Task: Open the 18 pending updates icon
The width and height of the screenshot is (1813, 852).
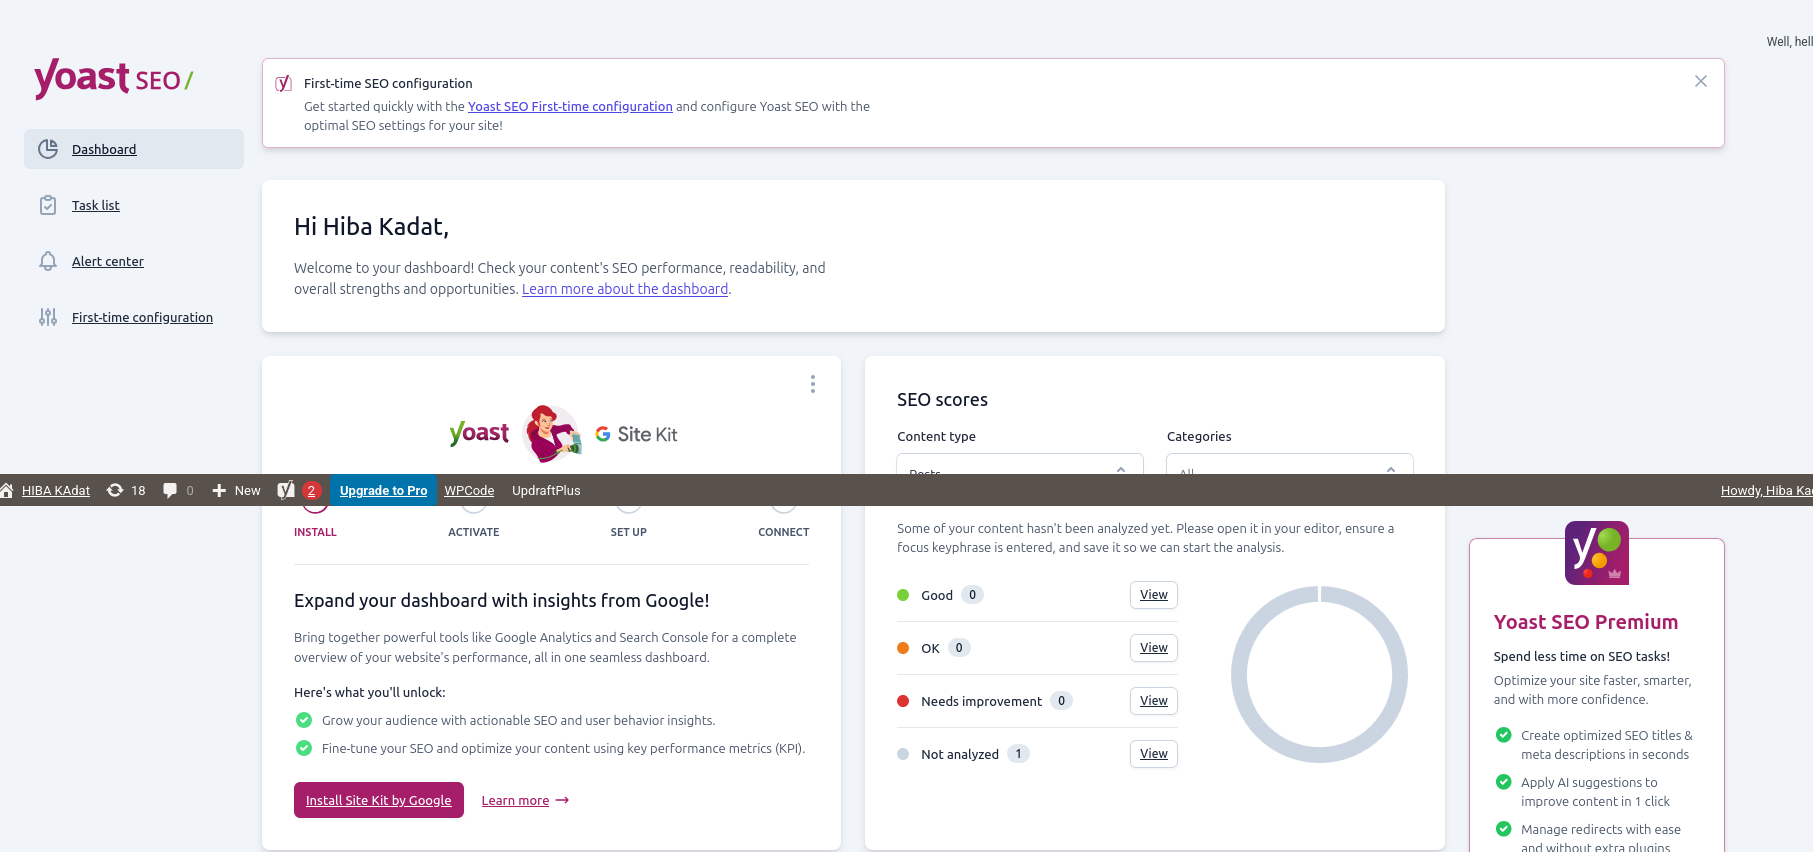Action: [126, 490]
